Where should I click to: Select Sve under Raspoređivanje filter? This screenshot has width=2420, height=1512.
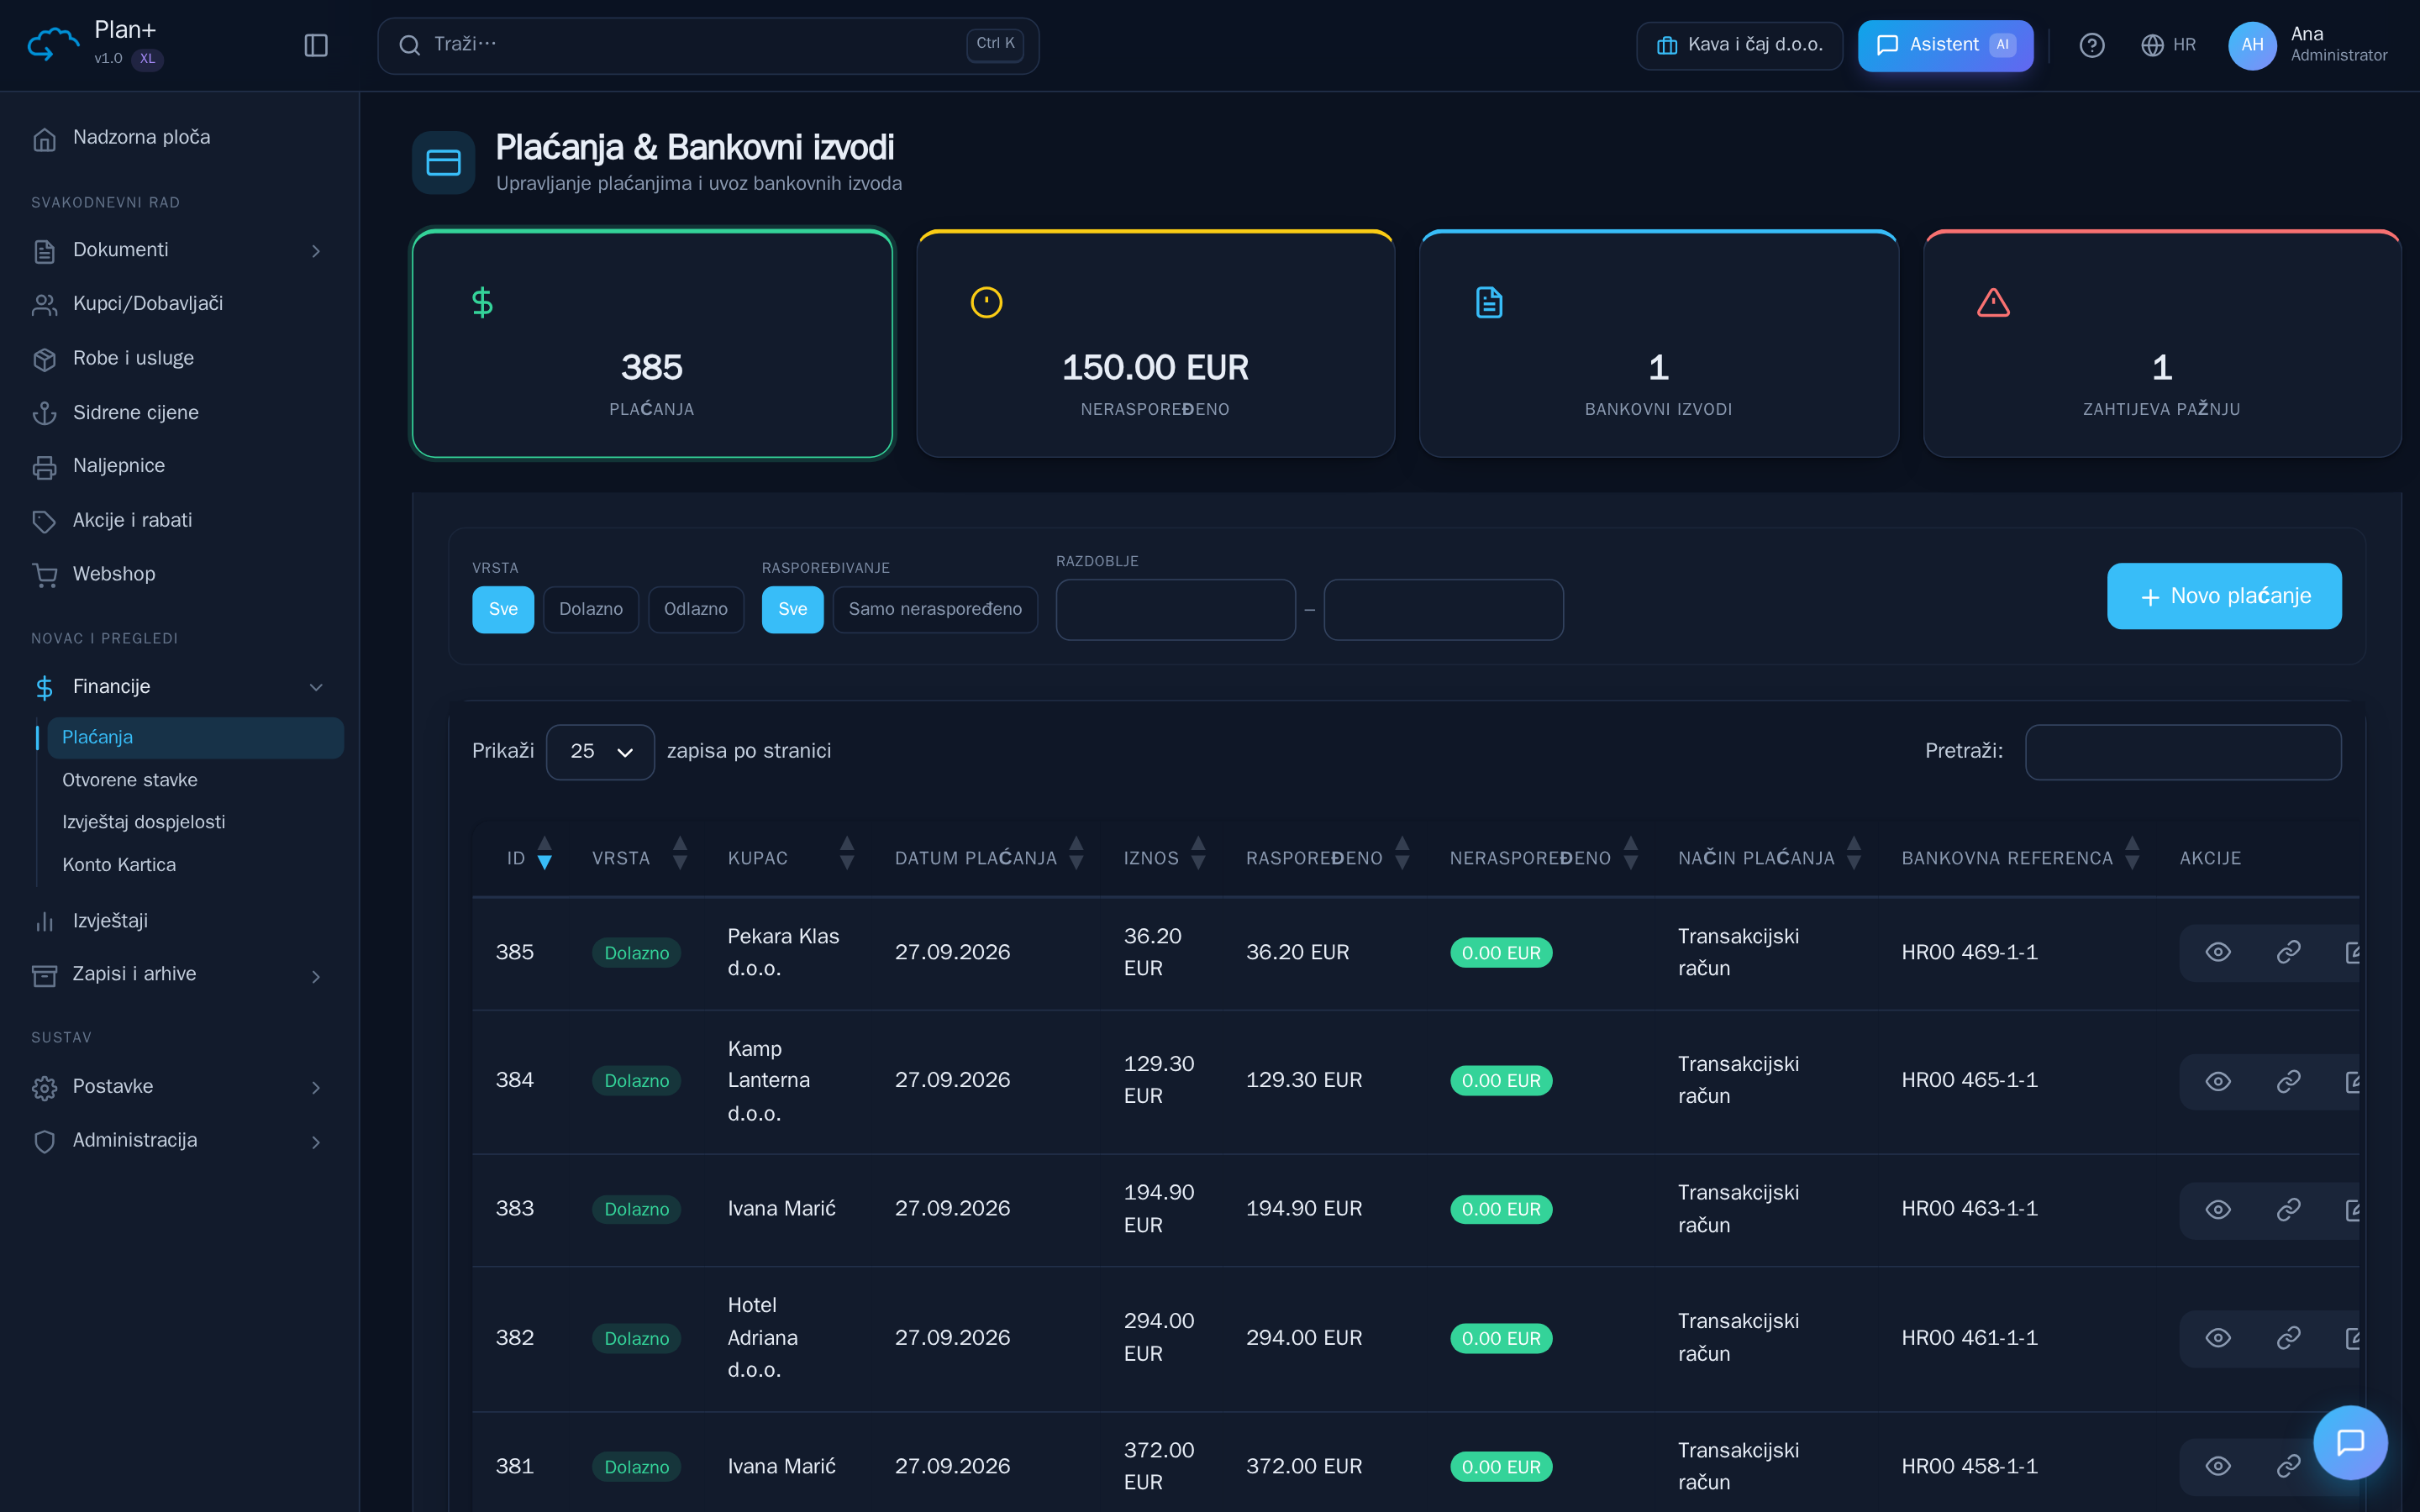793,609
